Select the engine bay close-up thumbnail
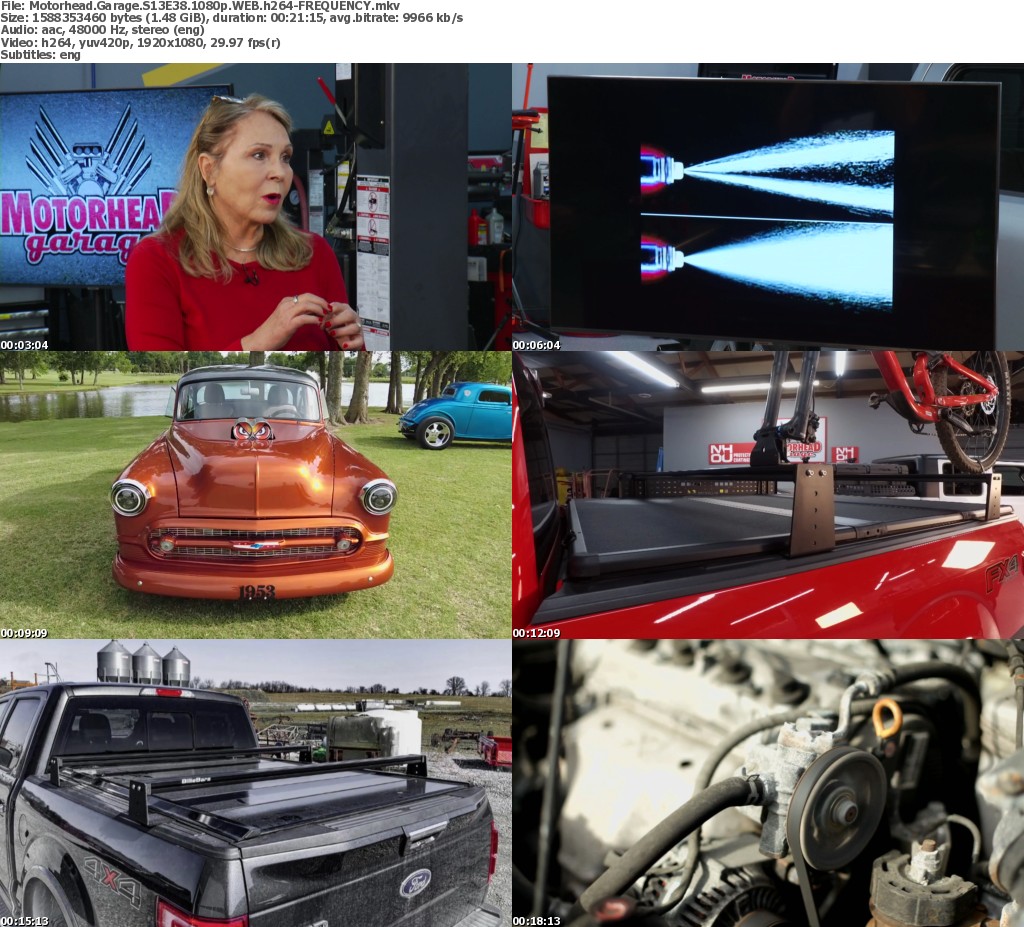The image size is (1024, 927). [767, 782]
